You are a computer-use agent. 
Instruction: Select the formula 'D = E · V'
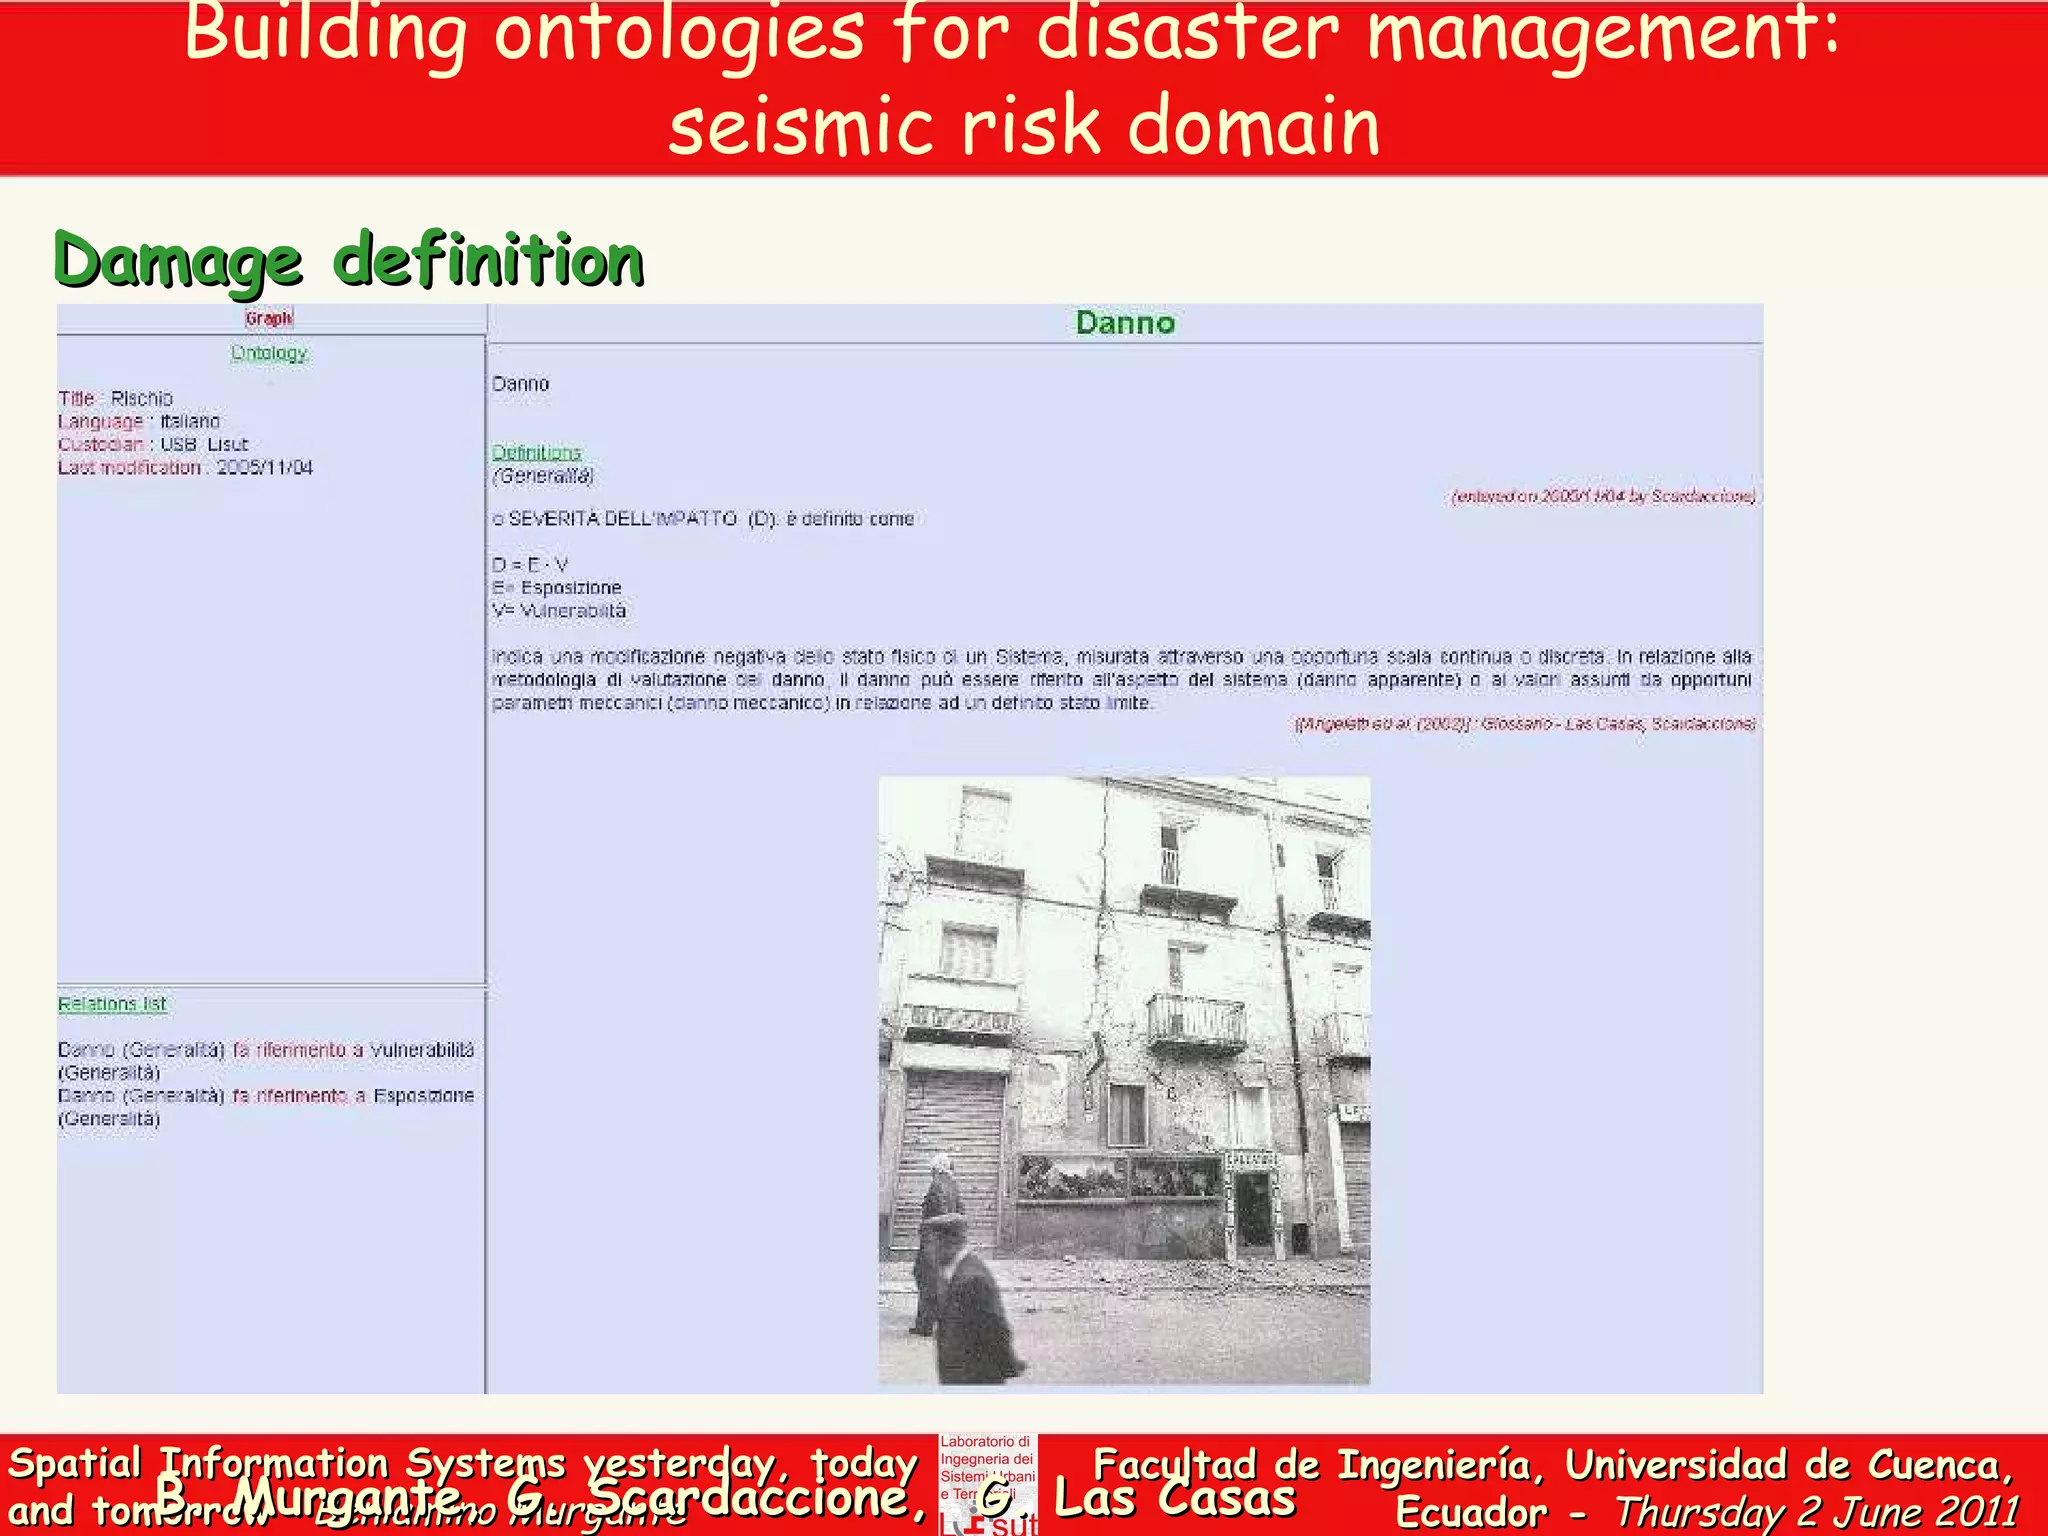[530, 565]
